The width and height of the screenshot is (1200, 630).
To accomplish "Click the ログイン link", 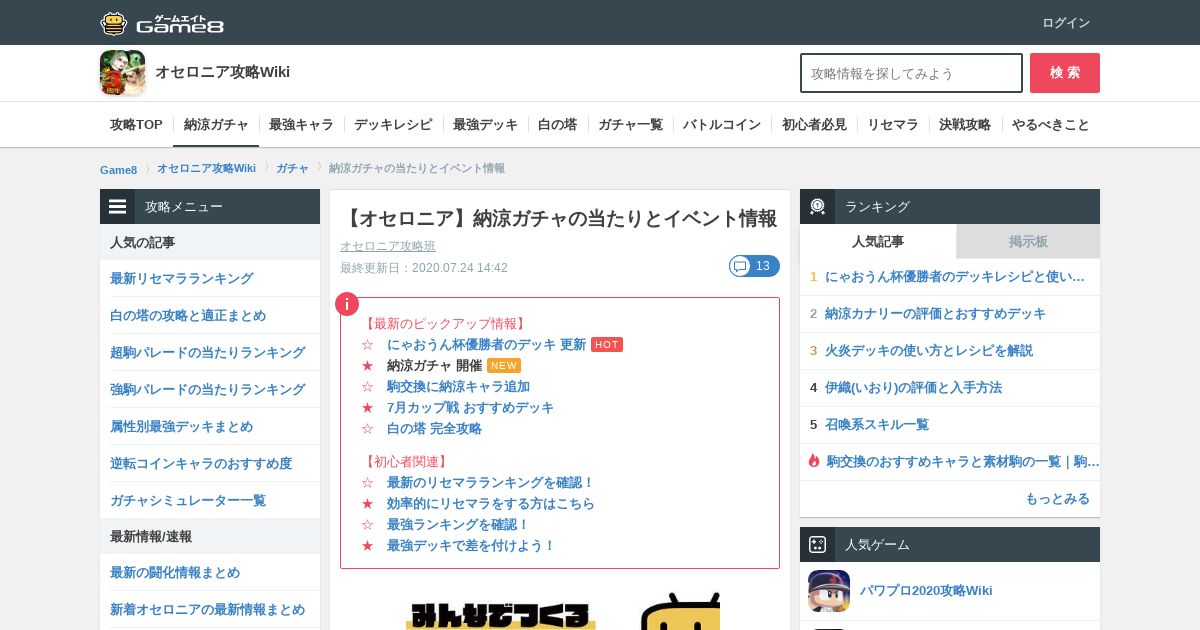I will 1066,23.
